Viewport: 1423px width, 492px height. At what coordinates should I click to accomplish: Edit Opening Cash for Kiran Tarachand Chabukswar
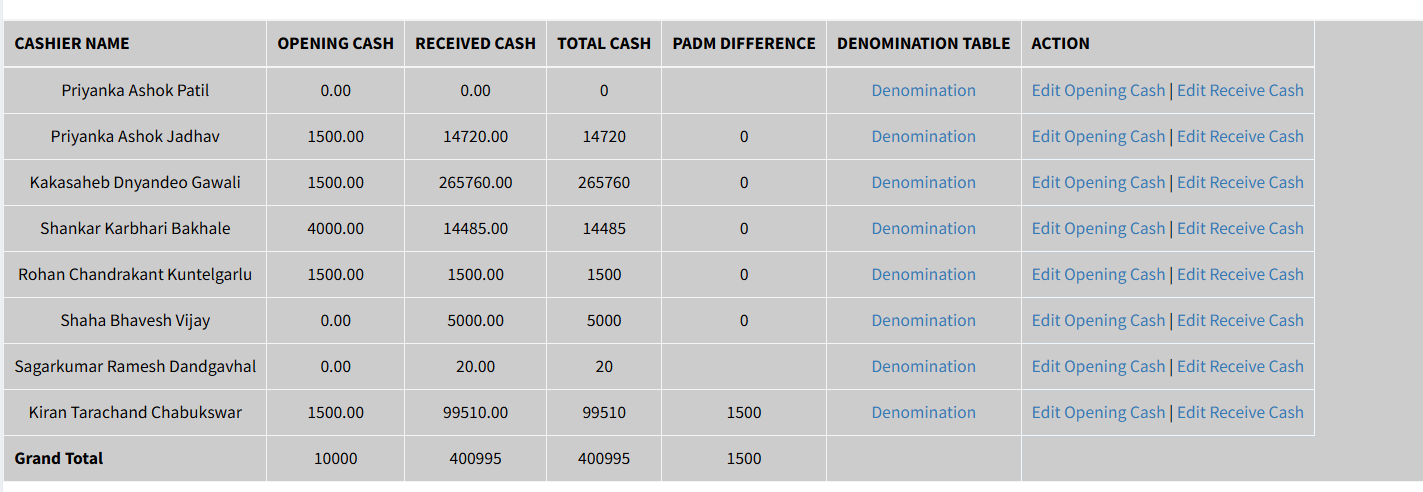tap(1098, 412)
